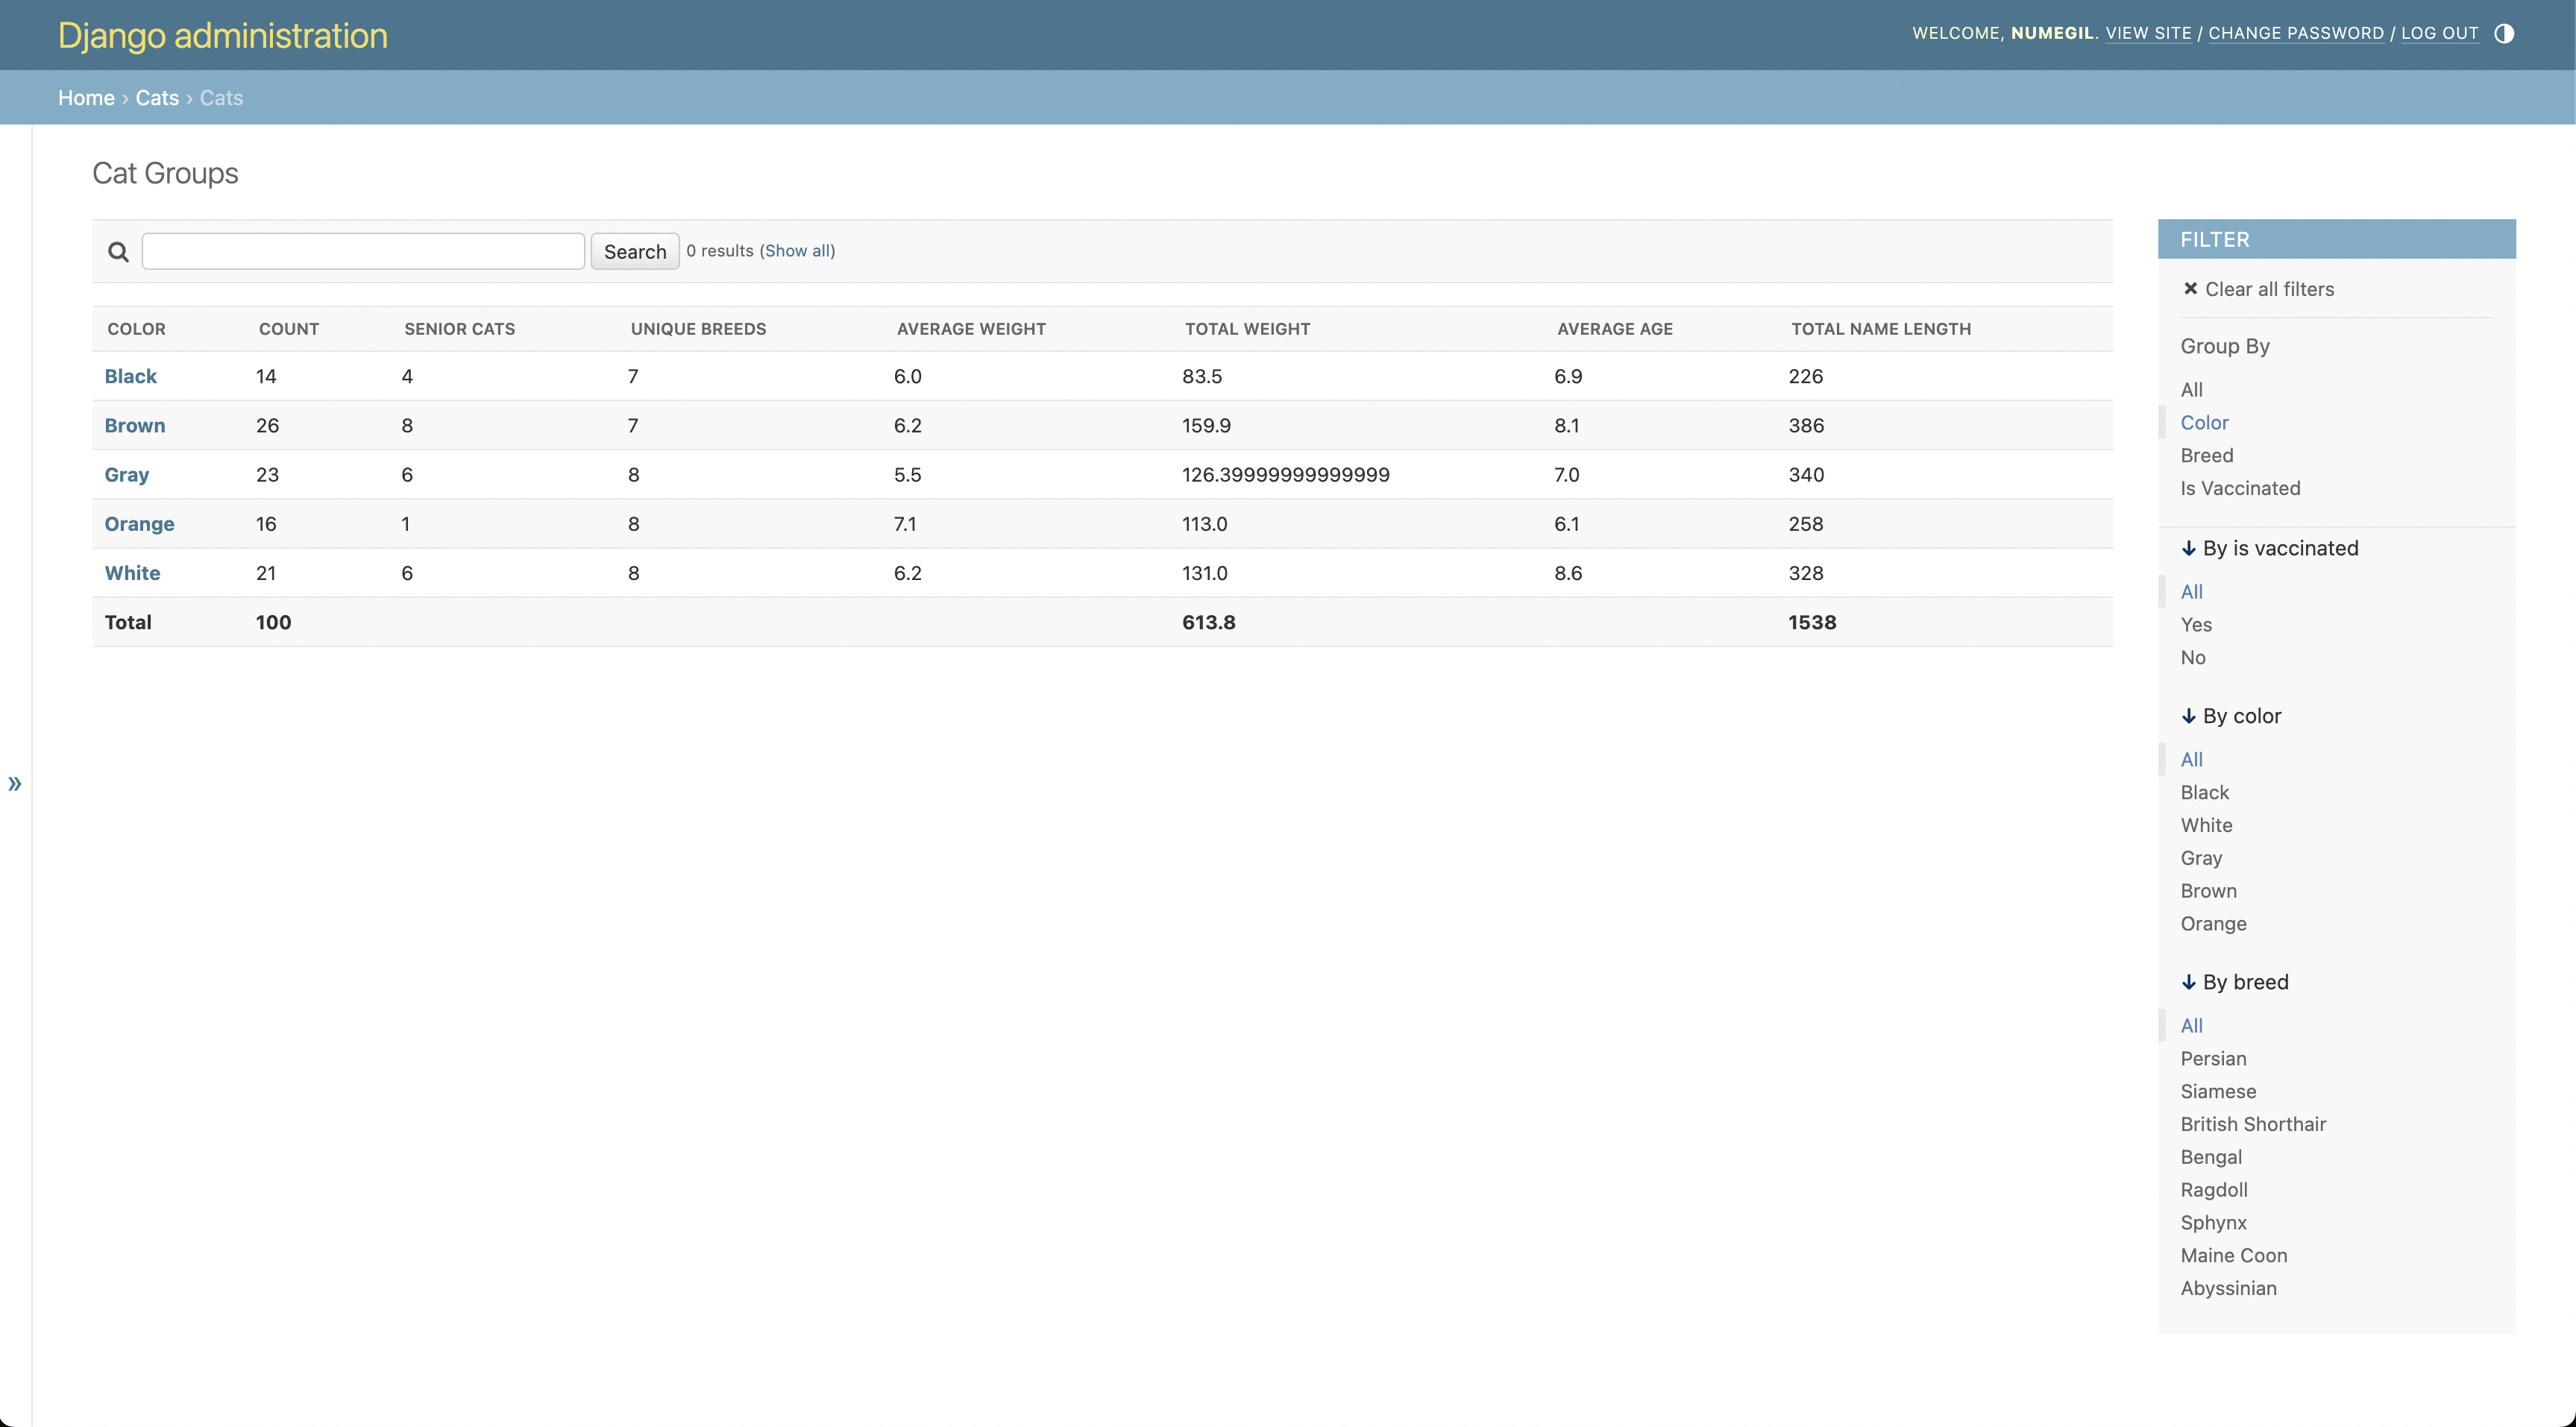Open the Orange color group row

pyautogui.click(x=139, y=523)
